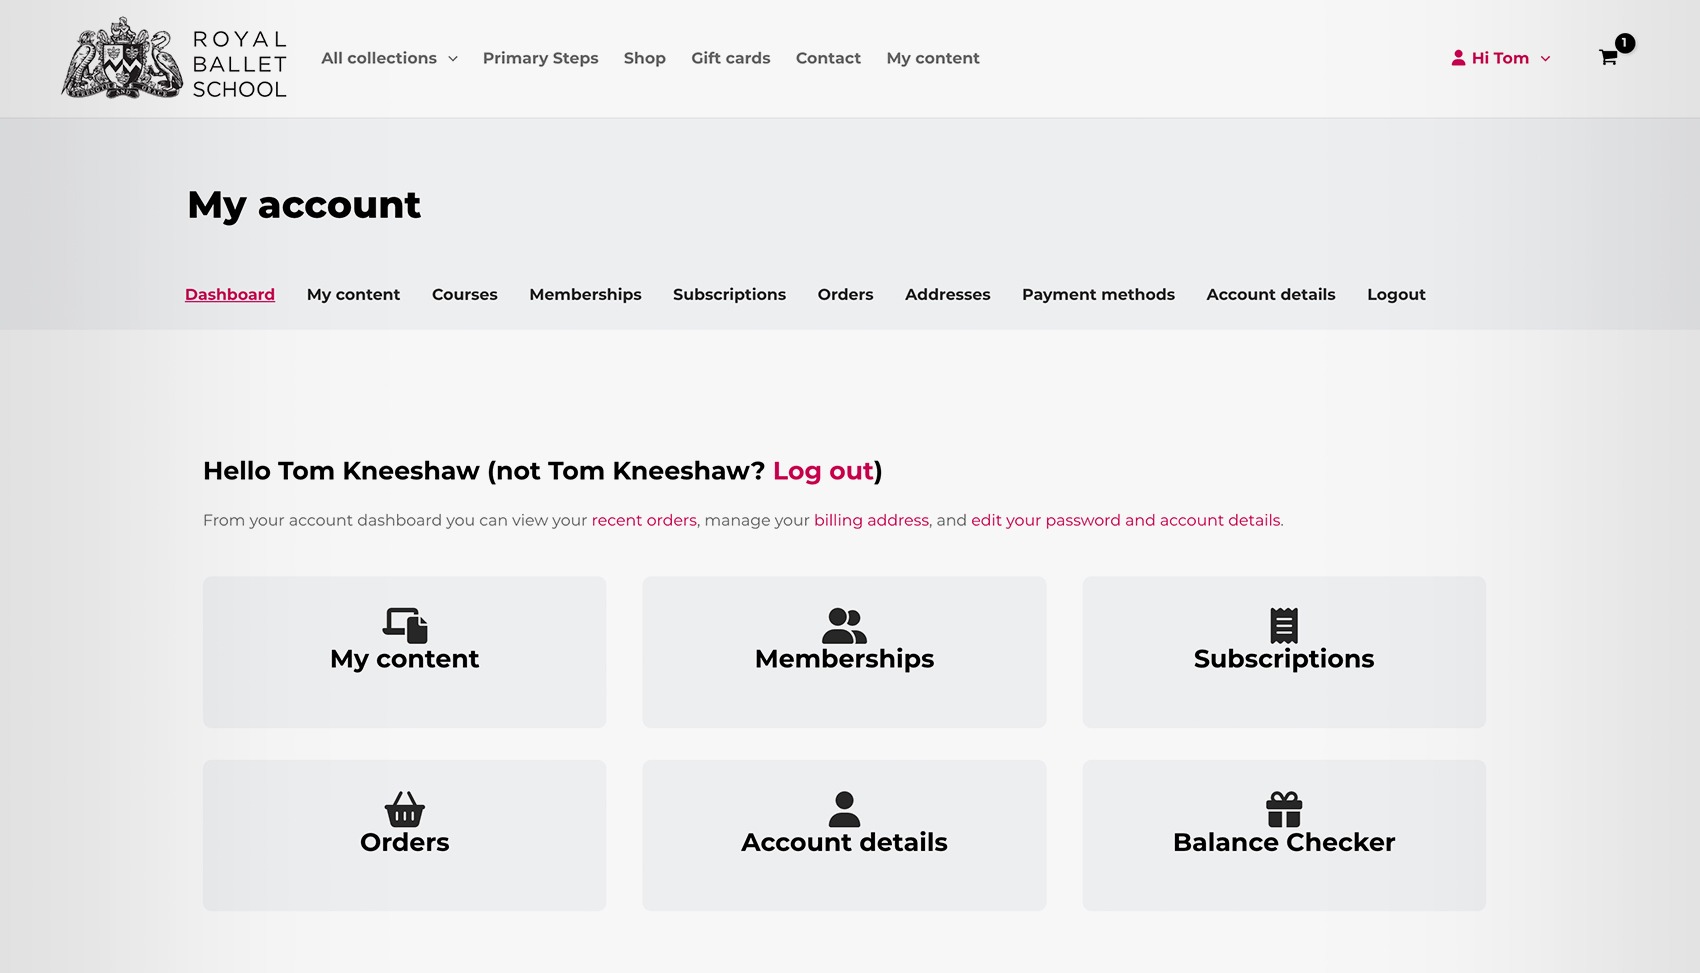Click the pink Log out link in greeting
This screenshot has height=973, width=1700.
click(823, 471)
